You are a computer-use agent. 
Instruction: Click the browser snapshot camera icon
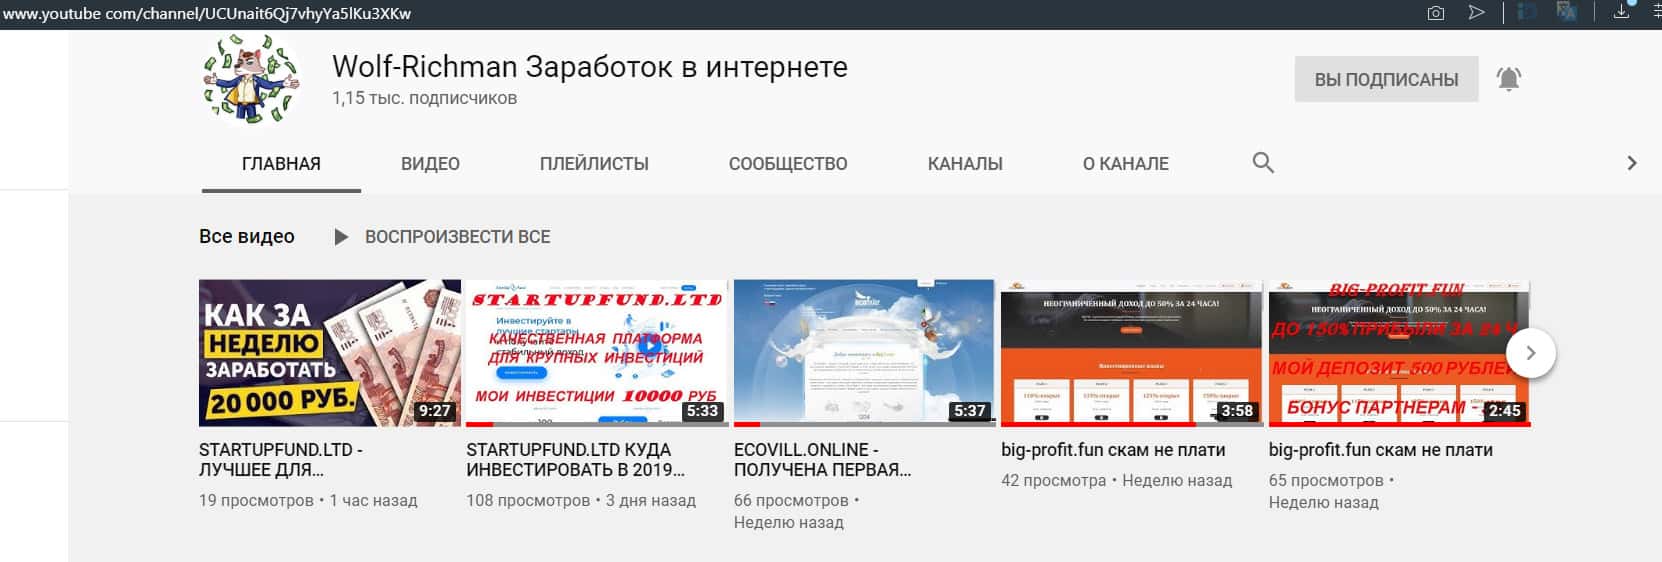[x=1436, y=13]
